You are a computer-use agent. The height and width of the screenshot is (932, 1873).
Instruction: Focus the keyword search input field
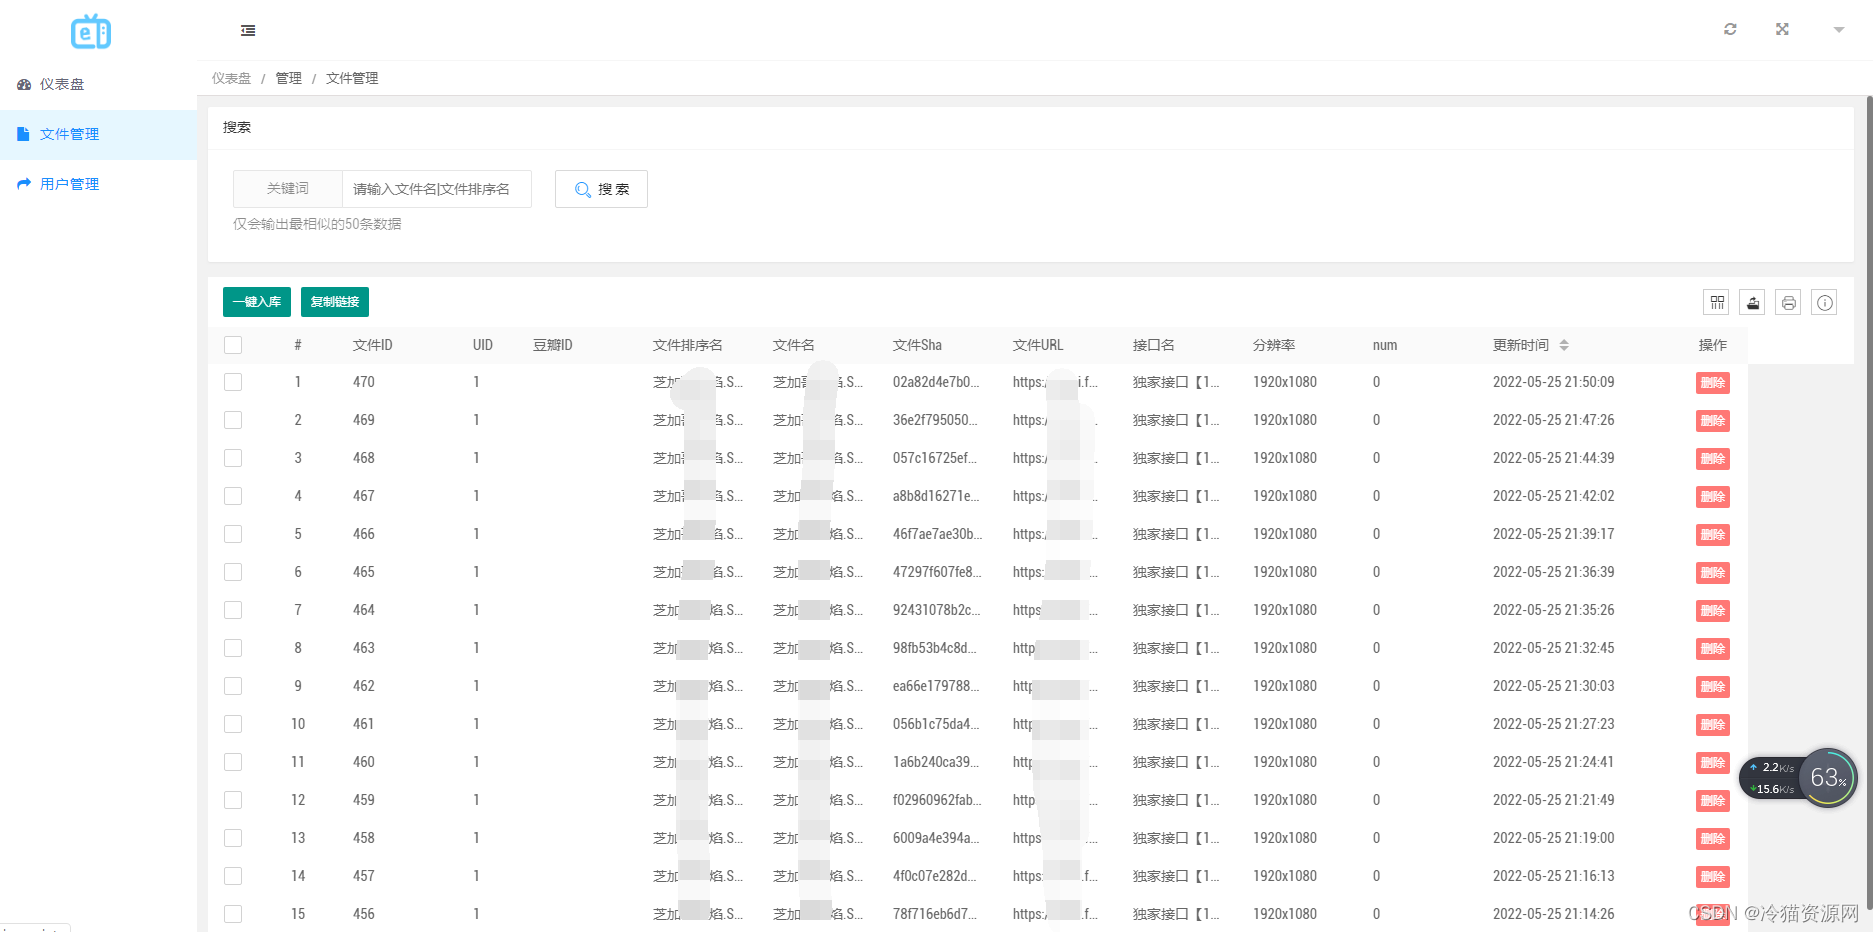tap(436, 189)
